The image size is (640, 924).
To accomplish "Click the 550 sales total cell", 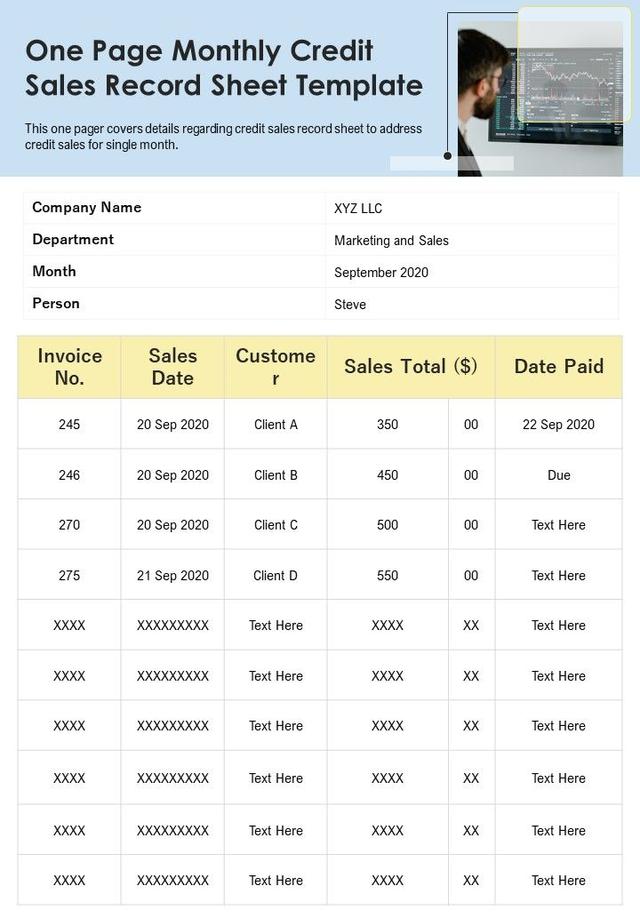I will (x=387, y=576).
